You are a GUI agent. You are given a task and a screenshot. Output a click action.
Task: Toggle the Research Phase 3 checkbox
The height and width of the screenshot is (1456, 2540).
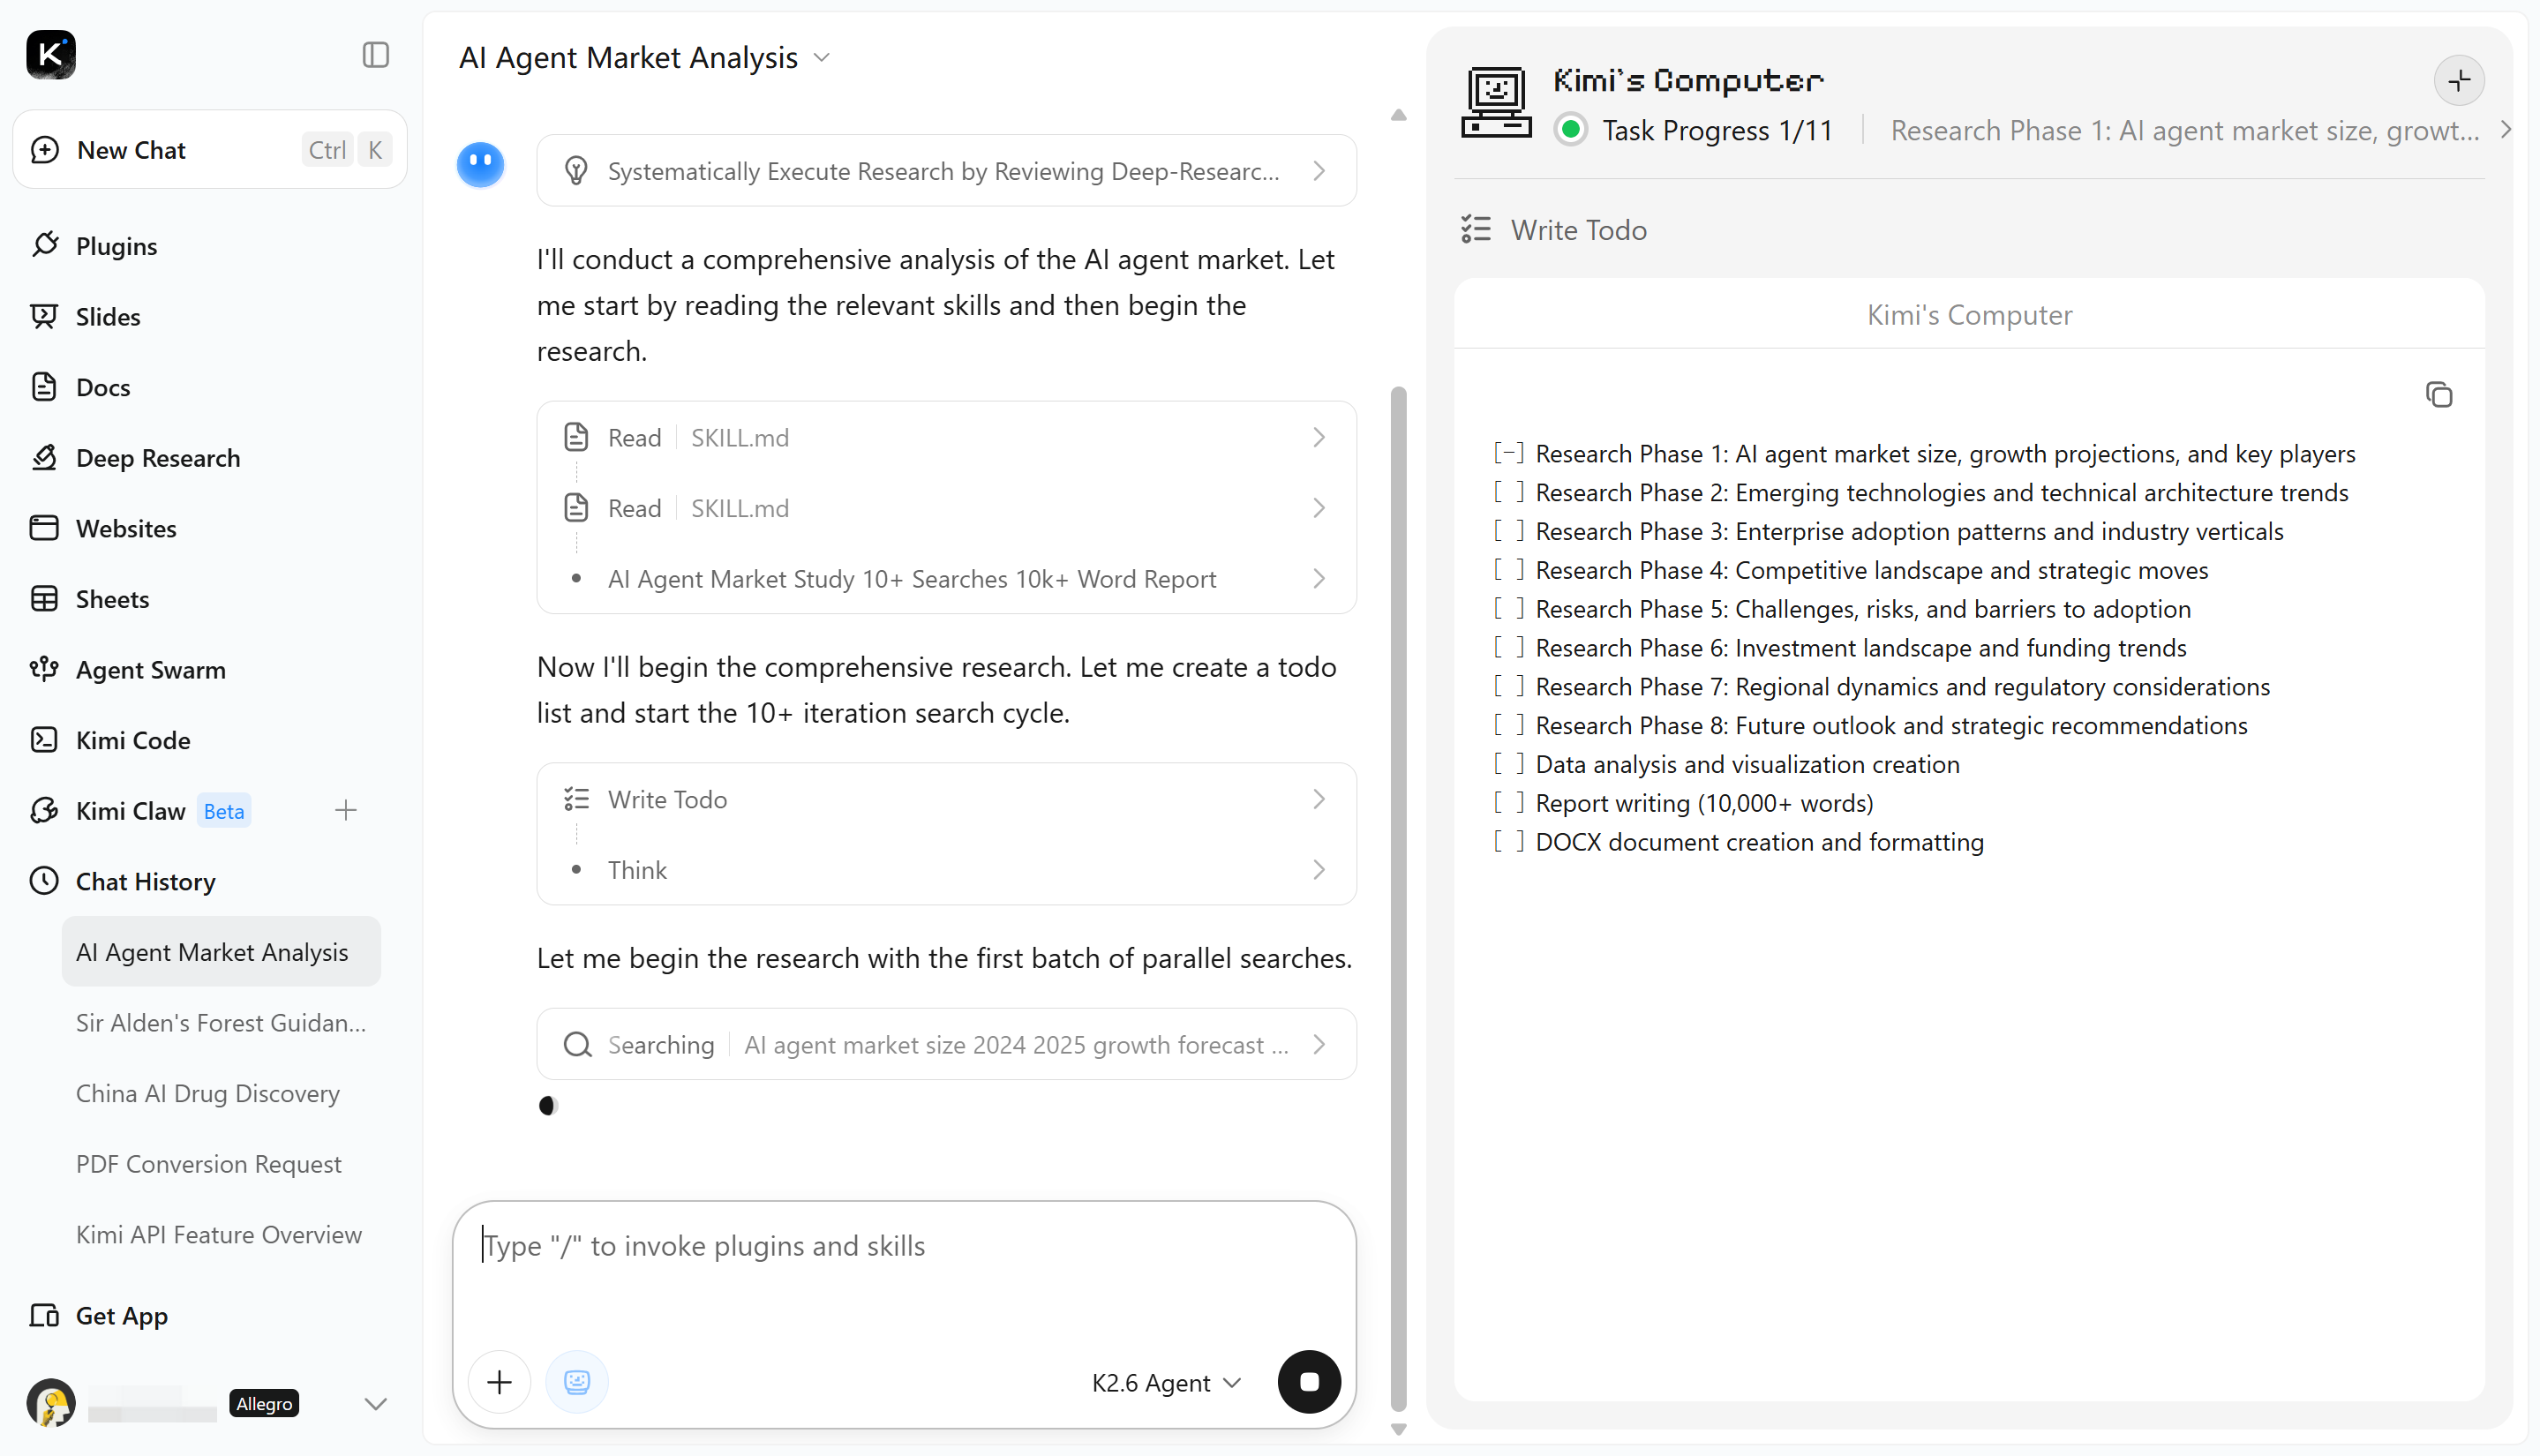pyautogui.click(x=1509, y=531)
